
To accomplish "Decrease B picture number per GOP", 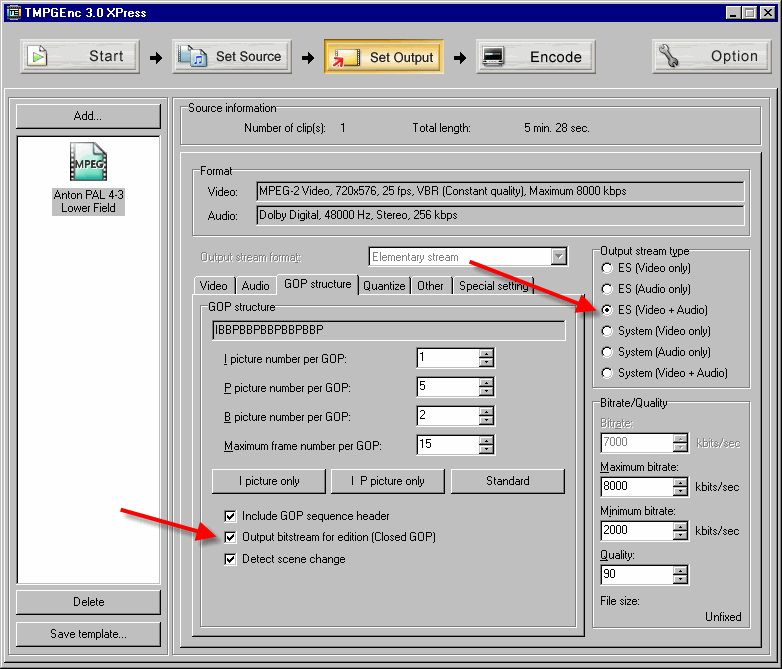I will 486,420.
